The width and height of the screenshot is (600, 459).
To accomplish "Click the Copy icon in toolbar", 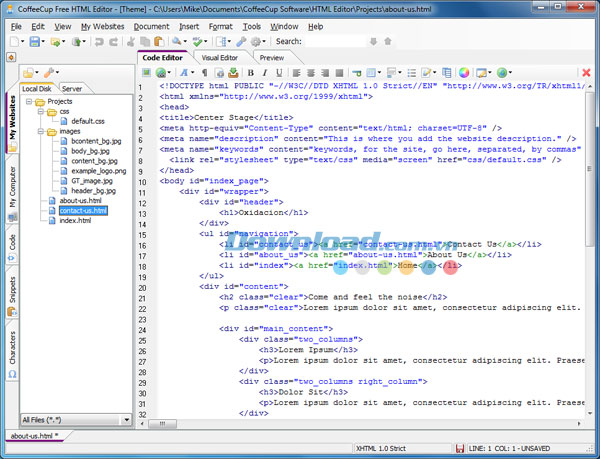I will click(145, 41).
